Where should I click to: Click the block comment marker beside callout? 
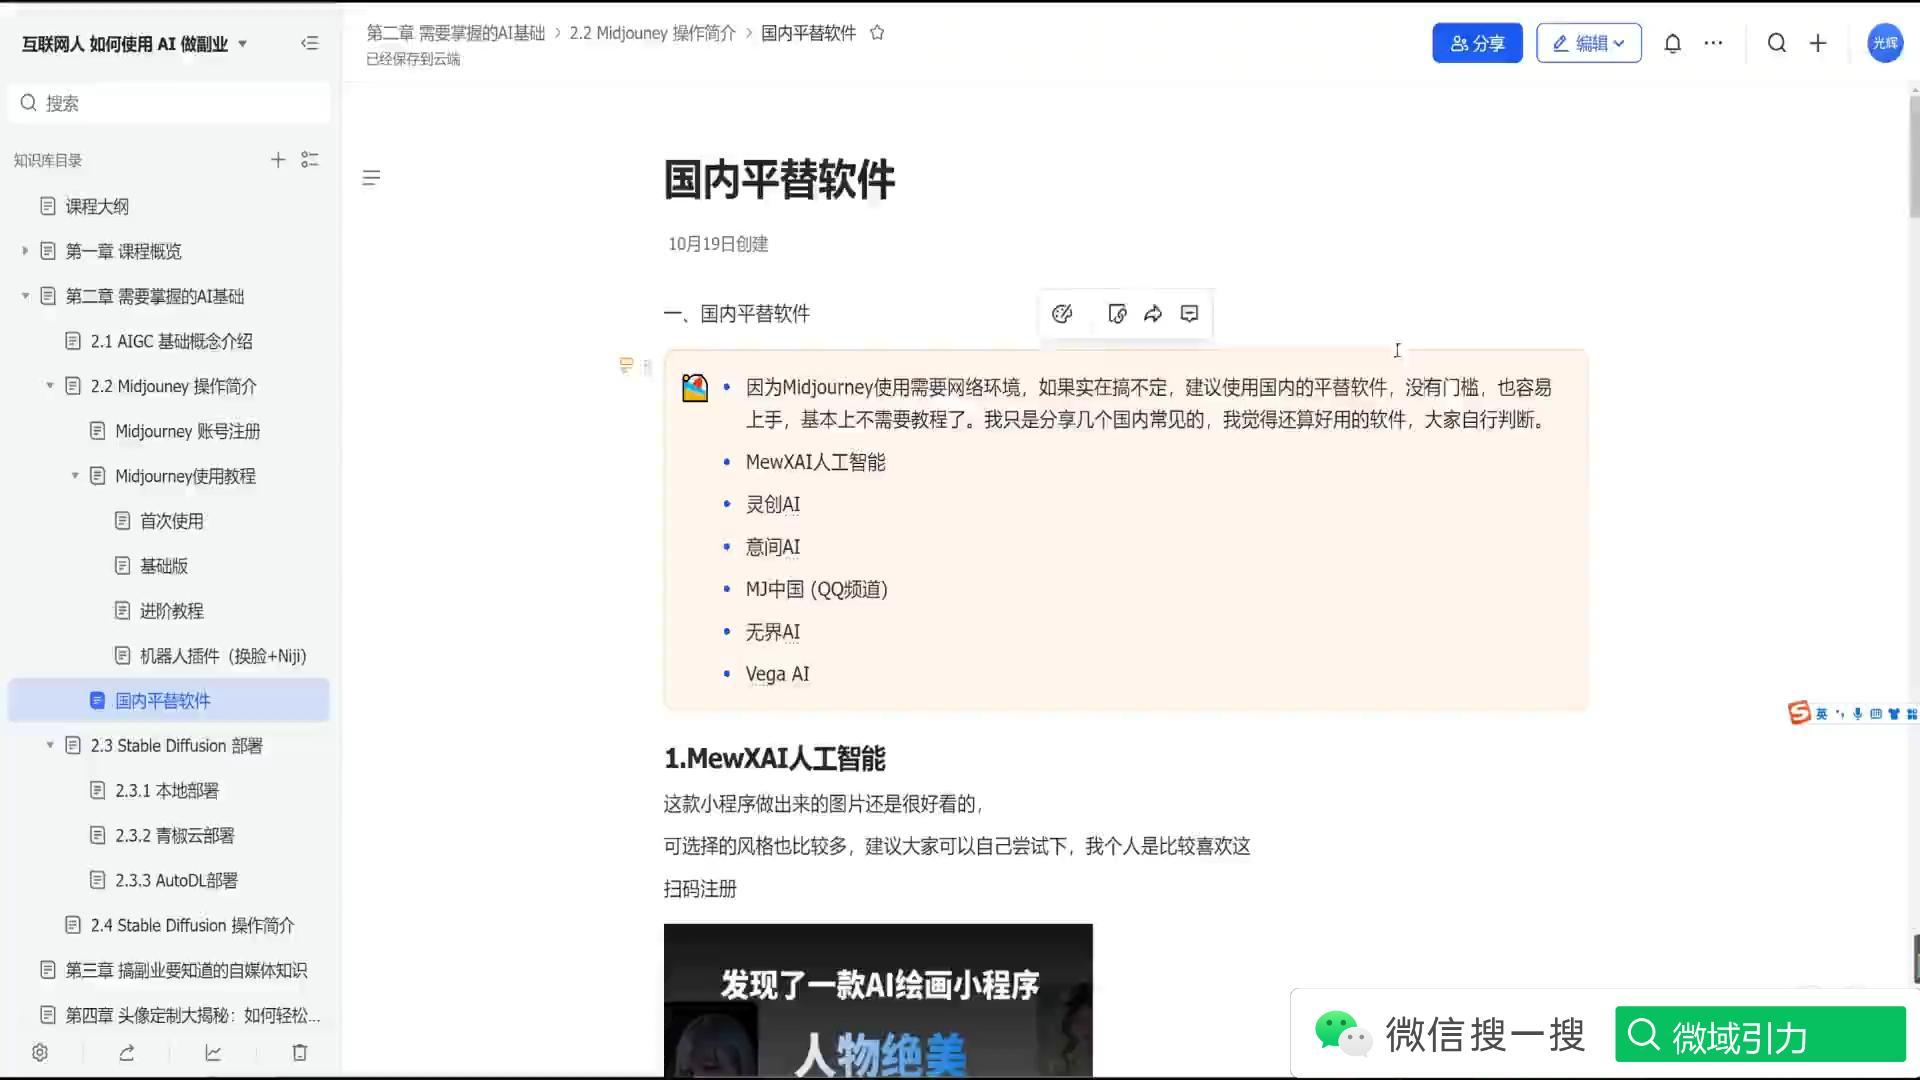tap(626, 365)
